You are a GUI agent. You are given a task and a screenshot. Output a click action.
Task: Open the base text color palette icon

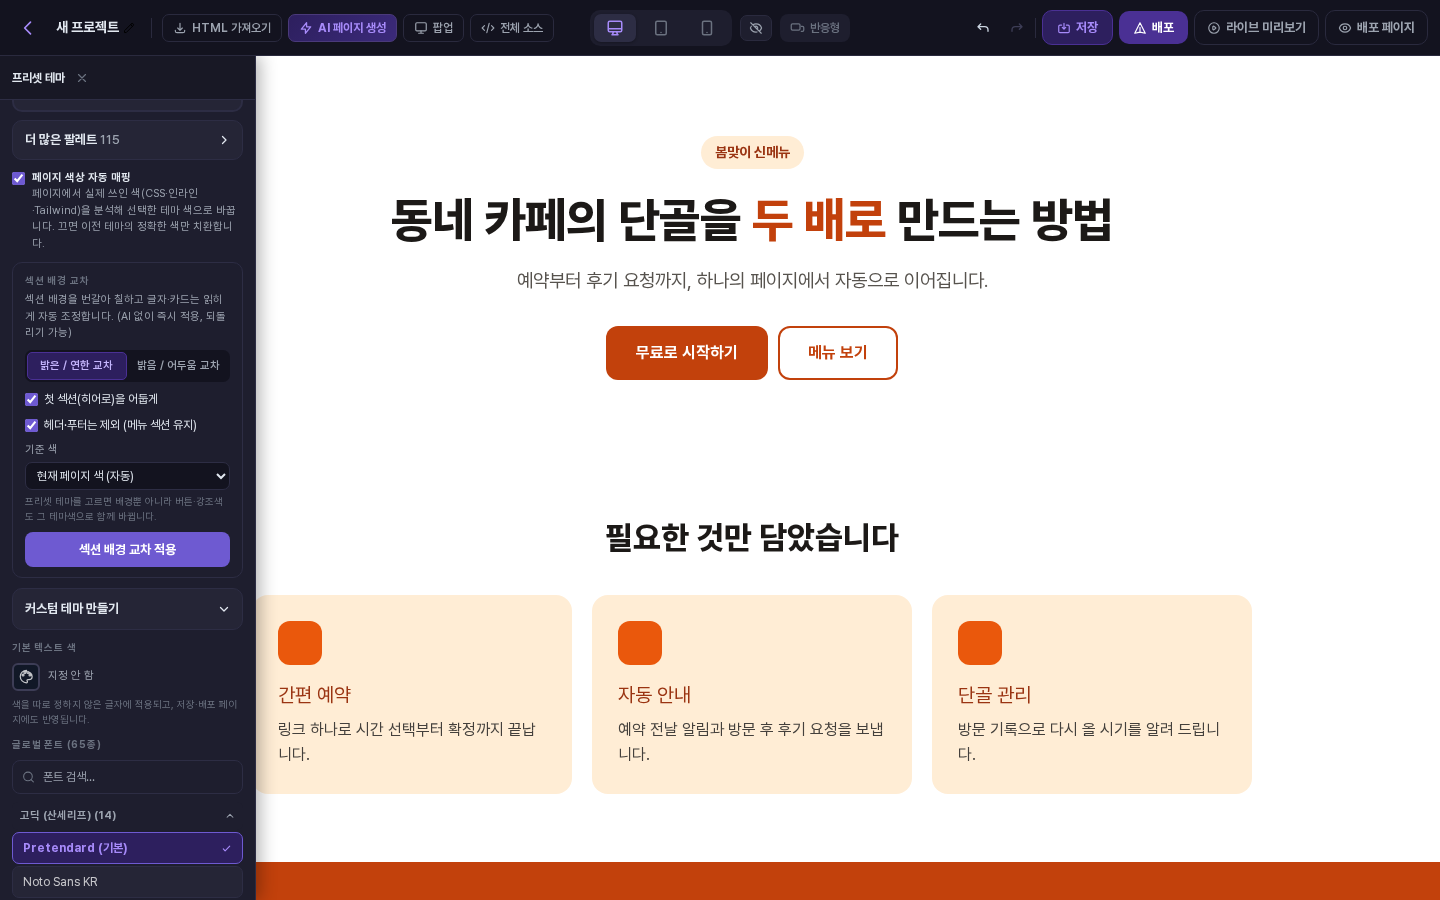pyautogui.click(x=26, y=677)
